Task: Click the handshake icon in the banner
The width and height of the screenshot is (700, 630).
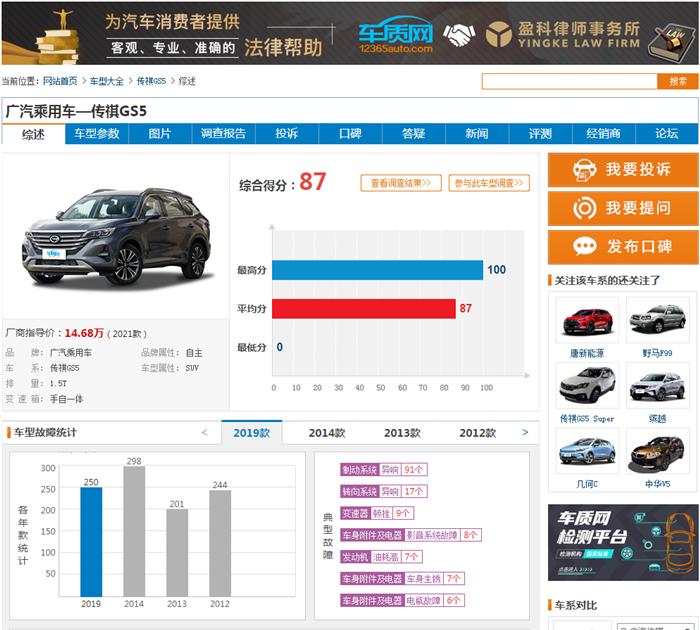Action: (x=459, y=35)
